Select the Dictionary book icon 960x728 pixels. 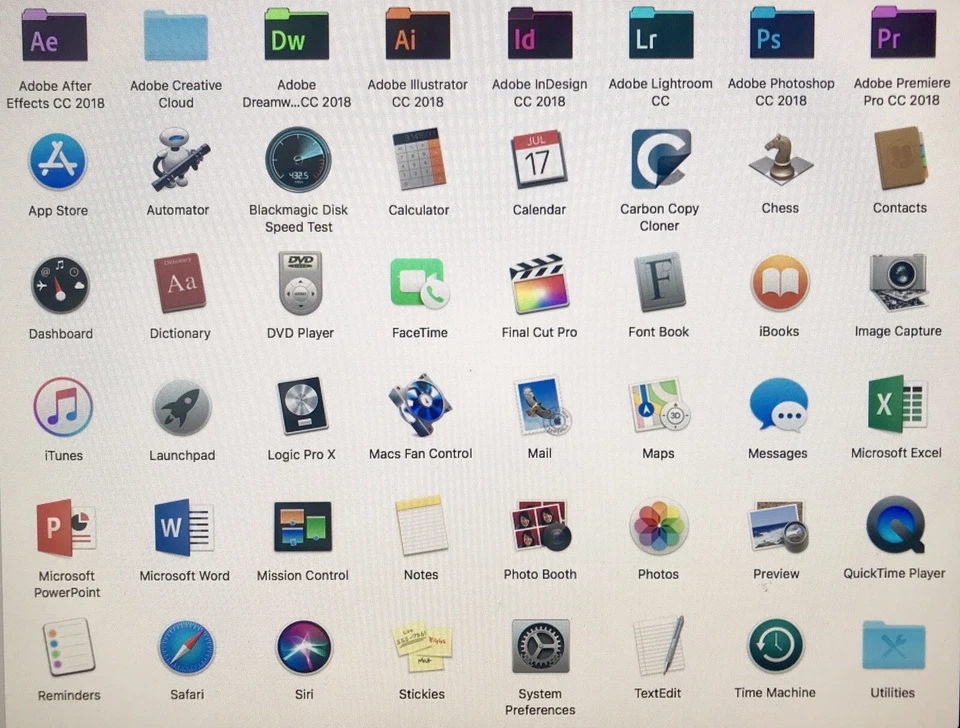pyautogui.click(x=180, y=283)
